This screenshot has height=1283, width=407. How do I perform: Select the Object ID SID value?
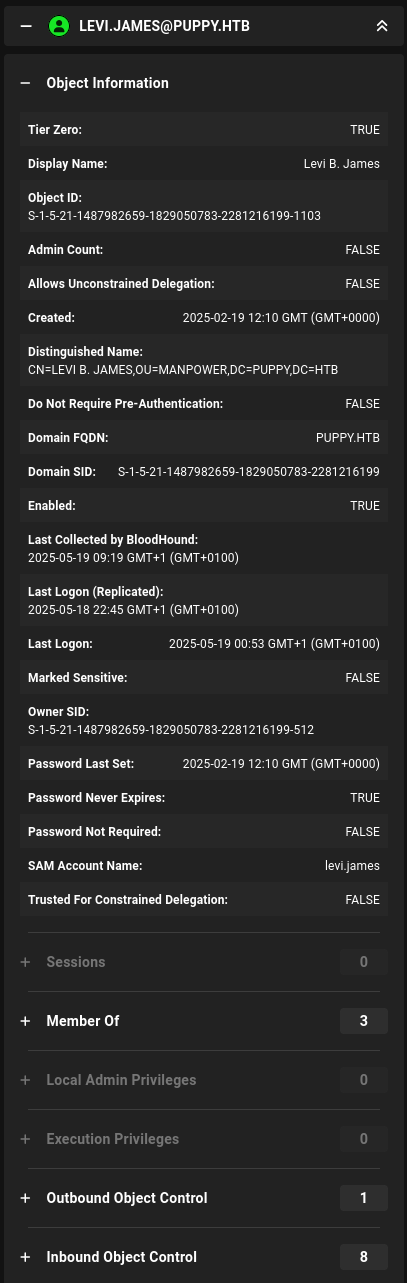(x=174, y=216)
